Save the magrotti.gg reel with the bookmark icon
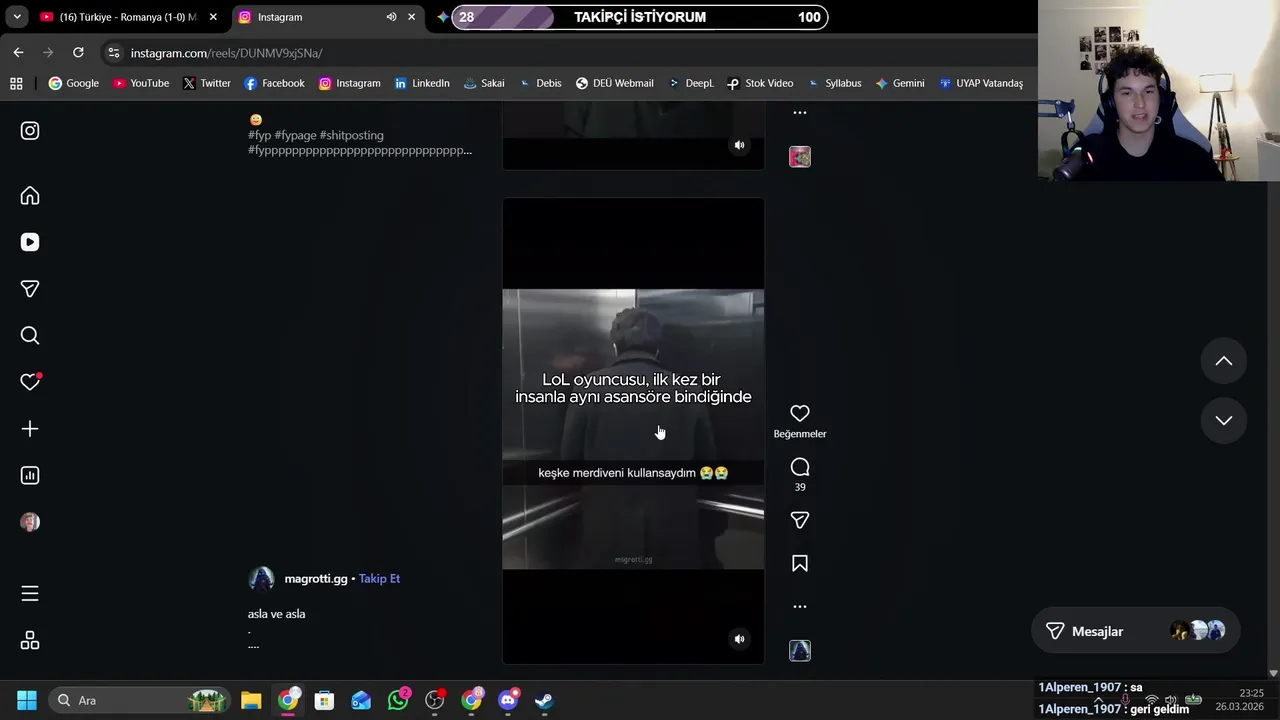 pyautogui.click(x=800, y=564)
